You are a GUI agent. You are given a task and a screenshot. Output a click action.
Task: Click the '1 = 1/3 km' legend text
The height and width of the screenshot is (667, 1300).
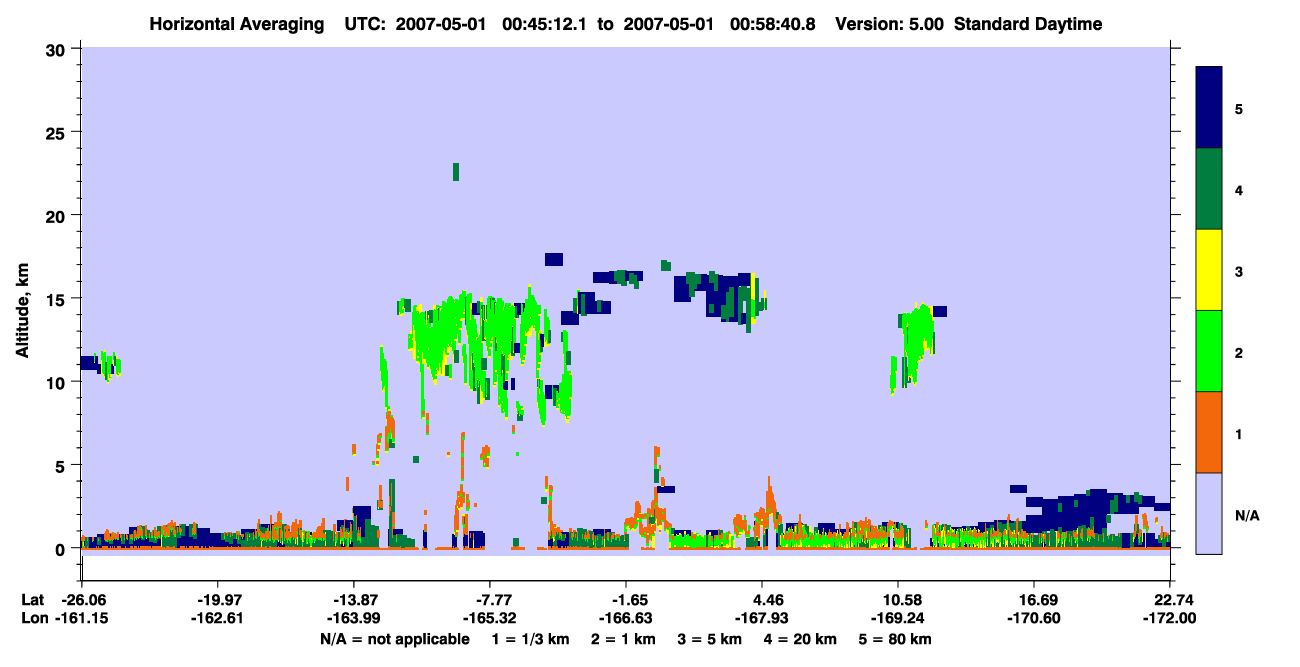tap(530, 639)
